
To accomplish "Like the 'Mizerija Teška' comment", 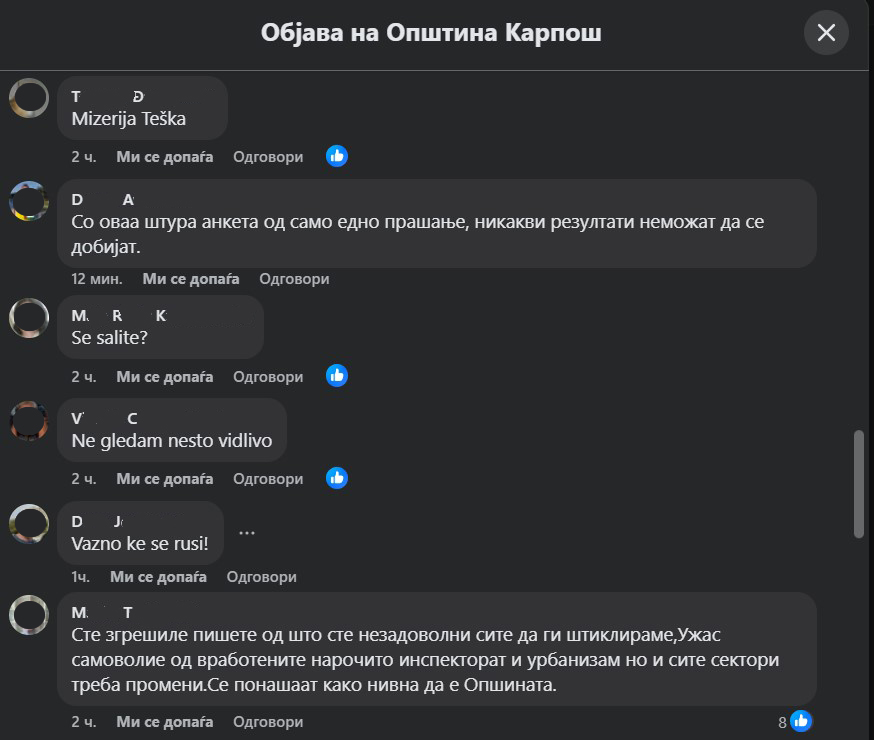I will pyautogui.click(x=164, y=157).
